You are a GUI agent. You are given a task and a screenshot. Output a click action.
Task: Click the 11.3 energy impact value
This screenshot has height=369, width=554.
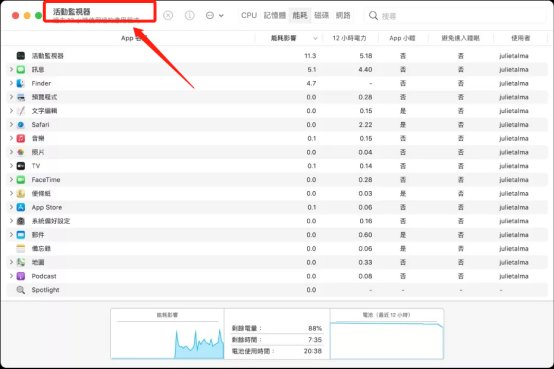coord(310,56)
